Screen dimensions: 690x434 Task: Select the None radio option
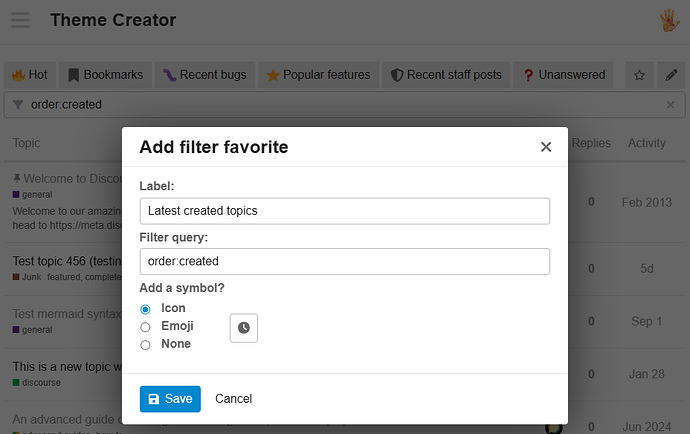145,345
